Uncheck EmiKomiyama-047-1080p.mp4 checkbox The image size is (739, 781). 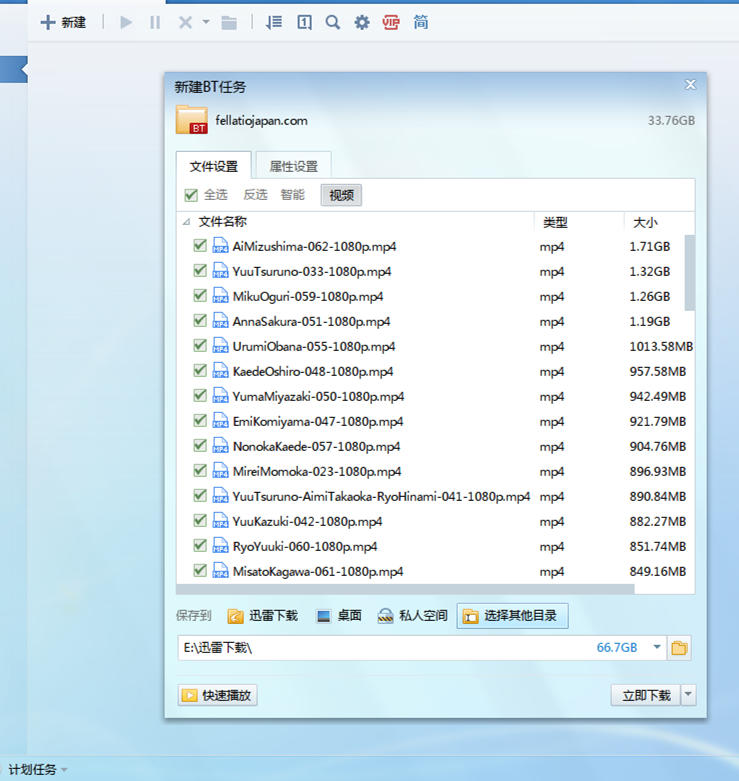(x=200, y=420)
